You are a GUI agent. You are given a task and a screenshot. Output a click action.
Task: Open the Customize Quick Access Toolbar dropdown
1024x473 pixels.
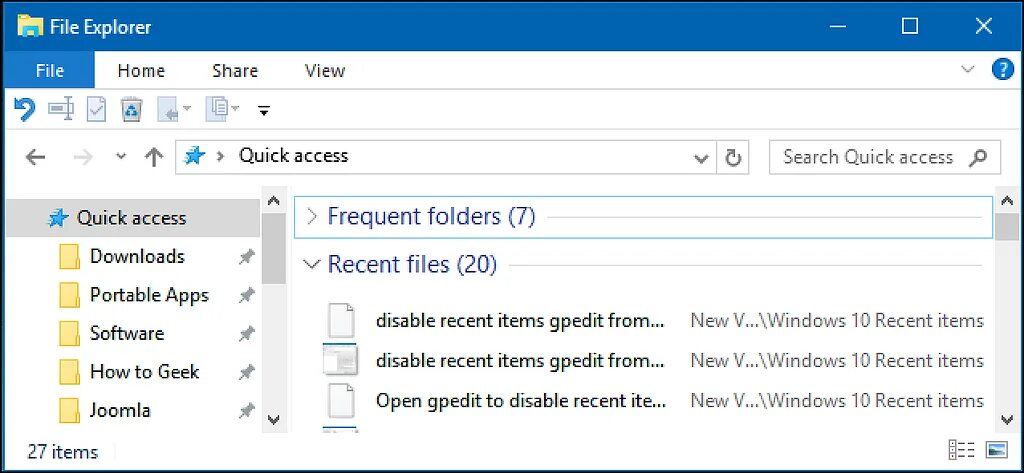click(264, 109)
